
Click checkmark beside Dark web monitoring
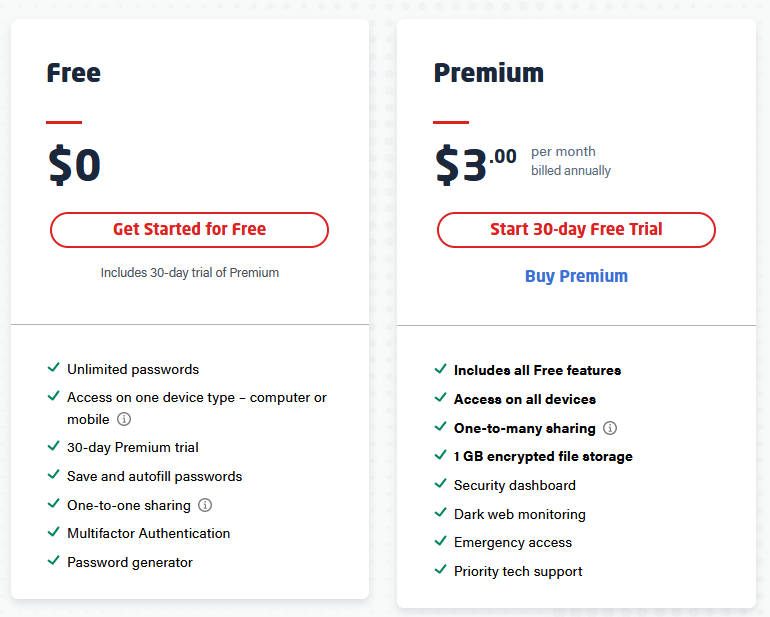point(440,513)
